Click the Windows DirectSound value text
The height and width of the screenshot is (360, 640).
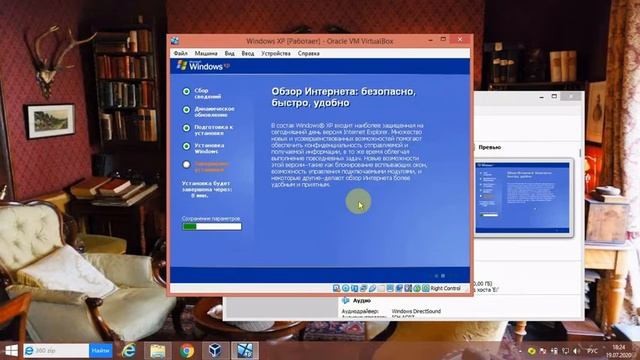[x=416, y=311]
